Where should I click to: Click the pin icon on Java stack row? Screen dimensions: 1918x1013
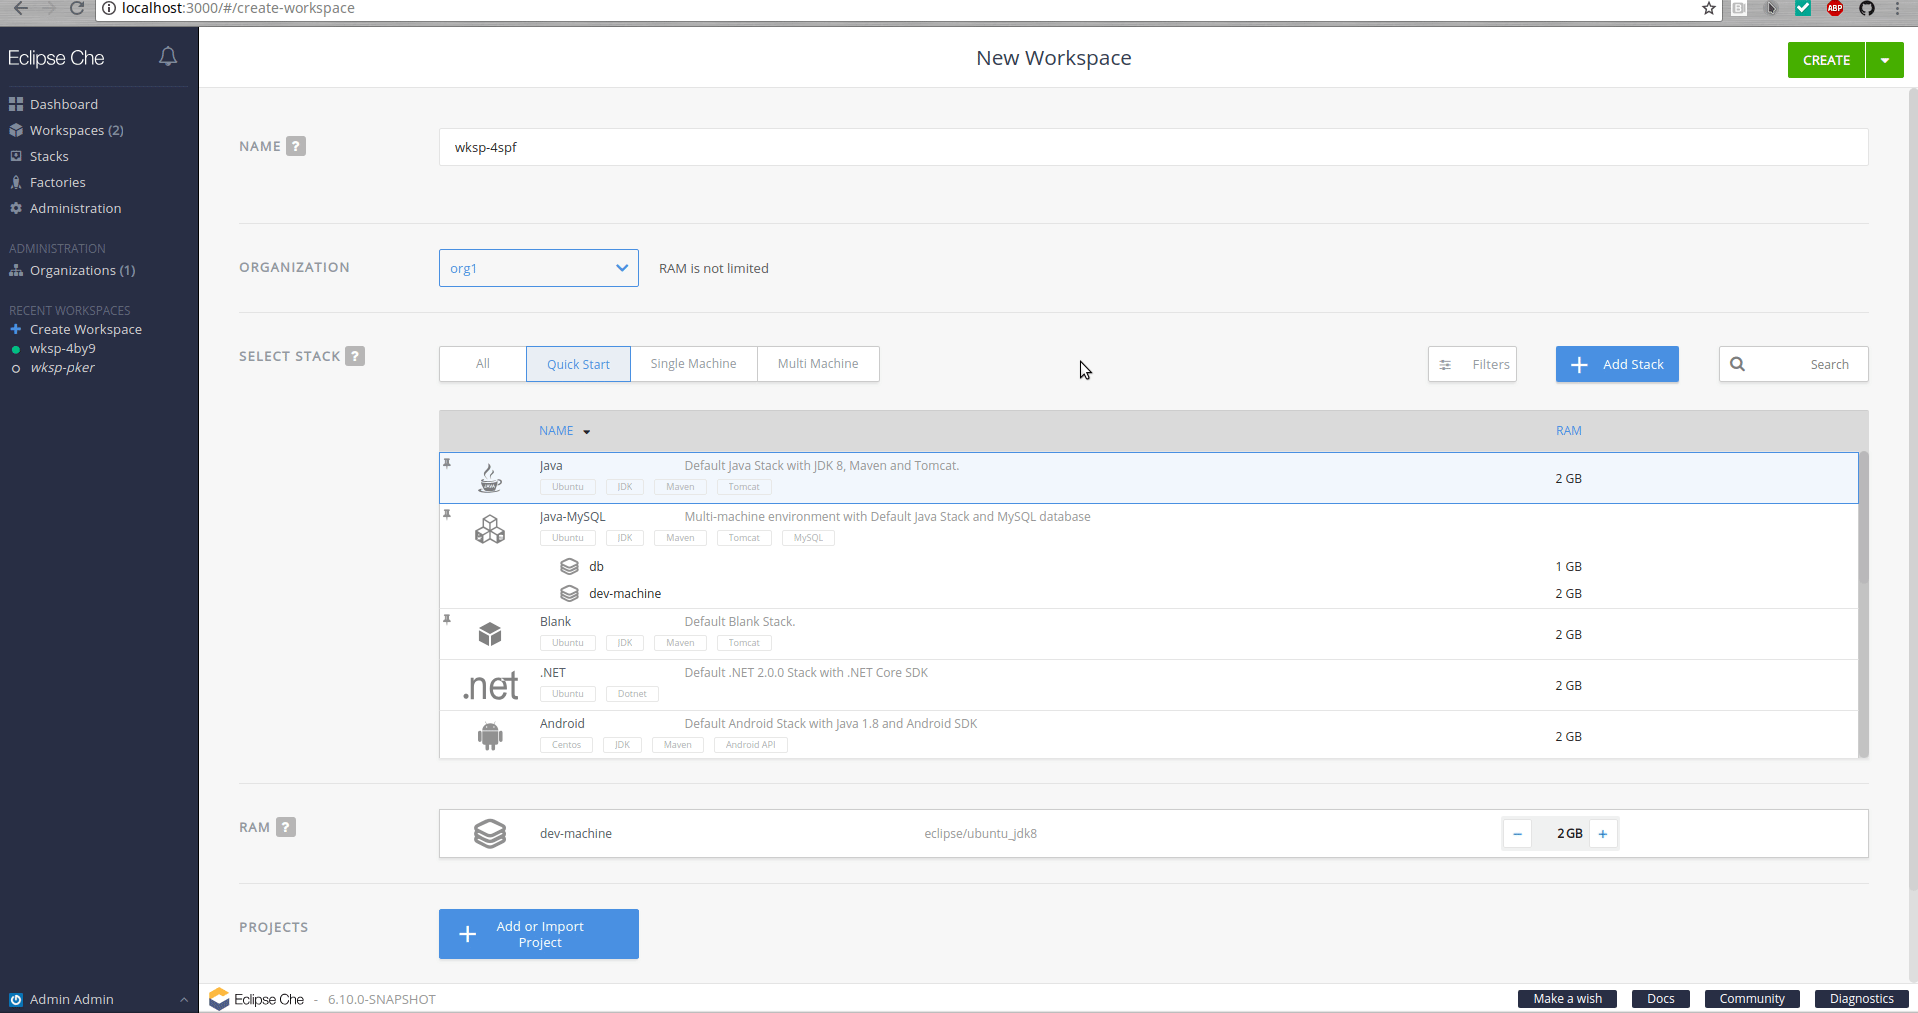[x=447, y=463]
